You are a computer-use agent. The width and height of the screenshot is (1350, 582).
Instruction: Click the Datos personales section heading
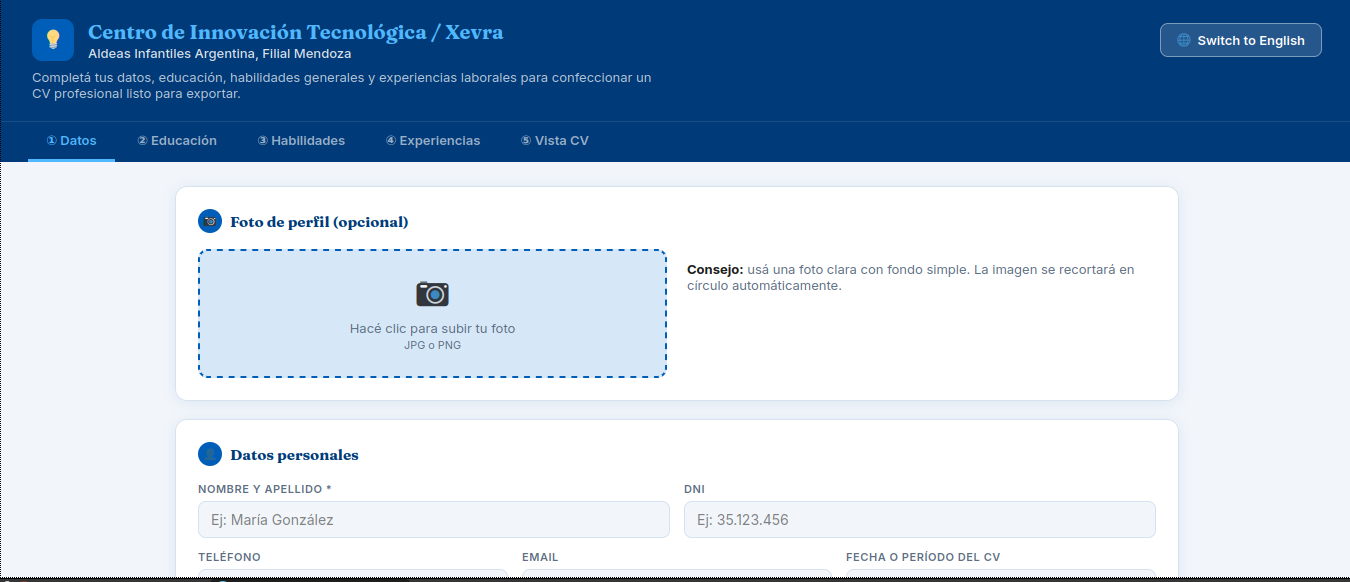294,455
